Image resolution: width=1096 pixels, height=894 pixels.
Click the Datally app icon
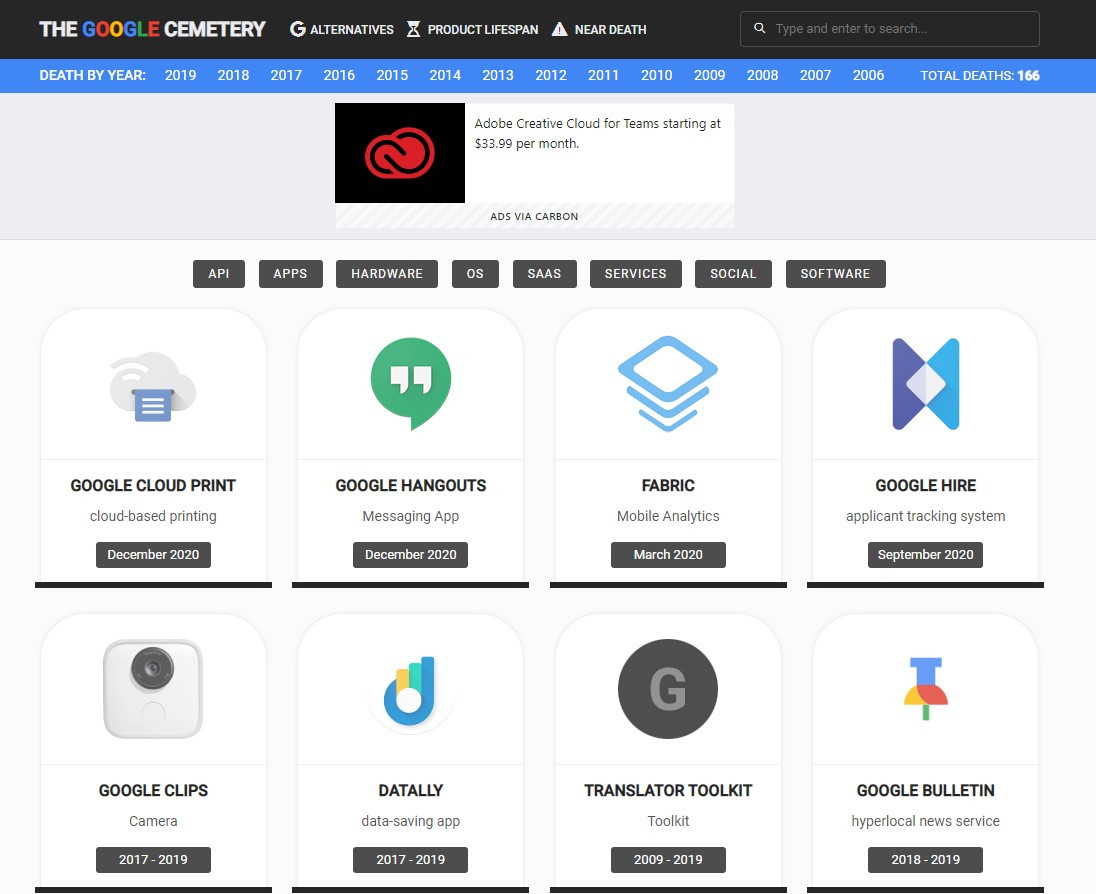[x=411, y=691]
